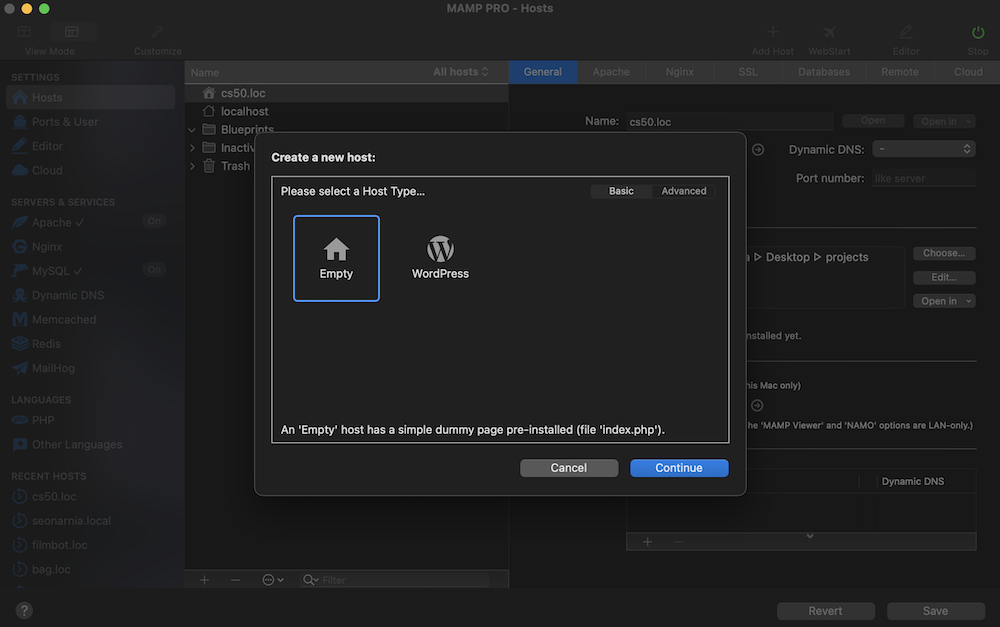
Task: Choose the WordPress host type
Action: click(x=440, y=258)
